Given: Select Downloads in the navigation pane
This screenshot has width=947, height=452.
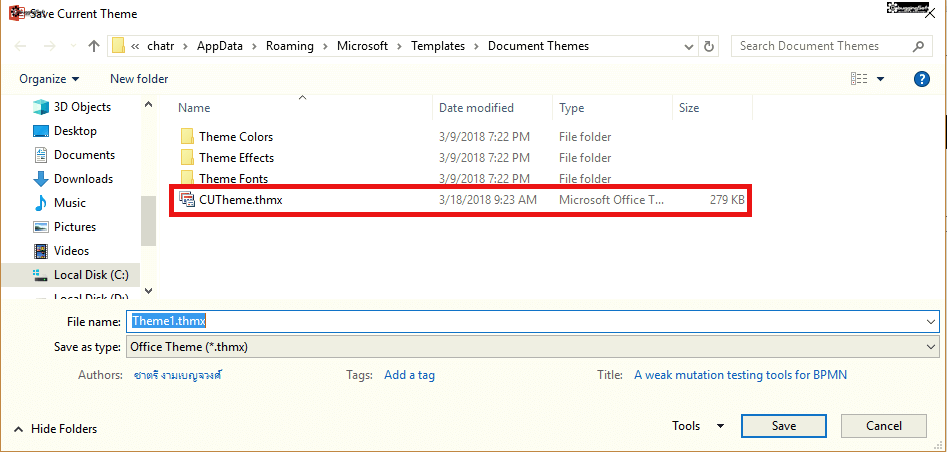Looking at the screenshot, I should 83,179.
